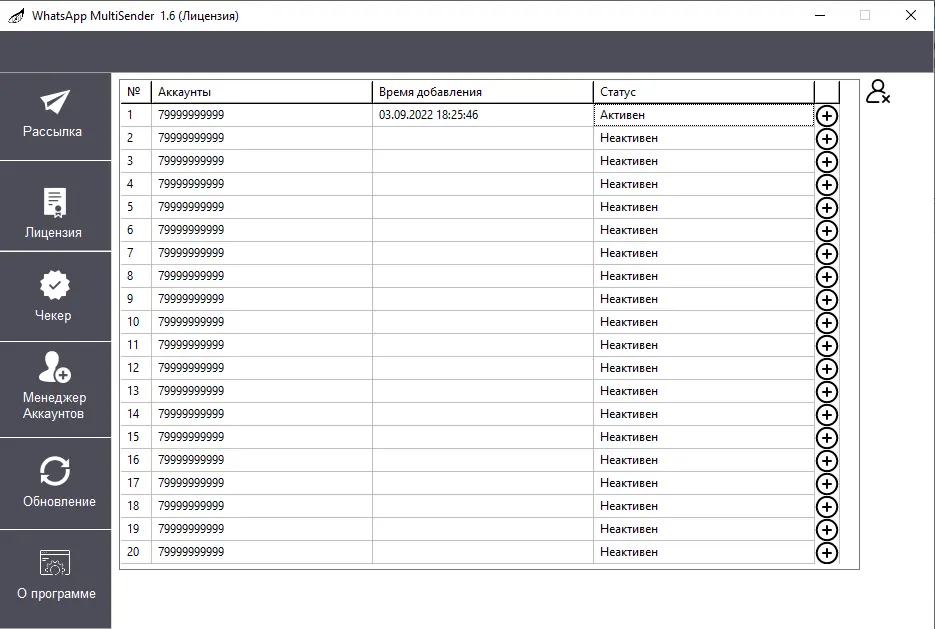Select the 03.09.2022 18:25:46 time cell
Image resolution: width=935 pixels, height=629 pixels.
[483, 115]
